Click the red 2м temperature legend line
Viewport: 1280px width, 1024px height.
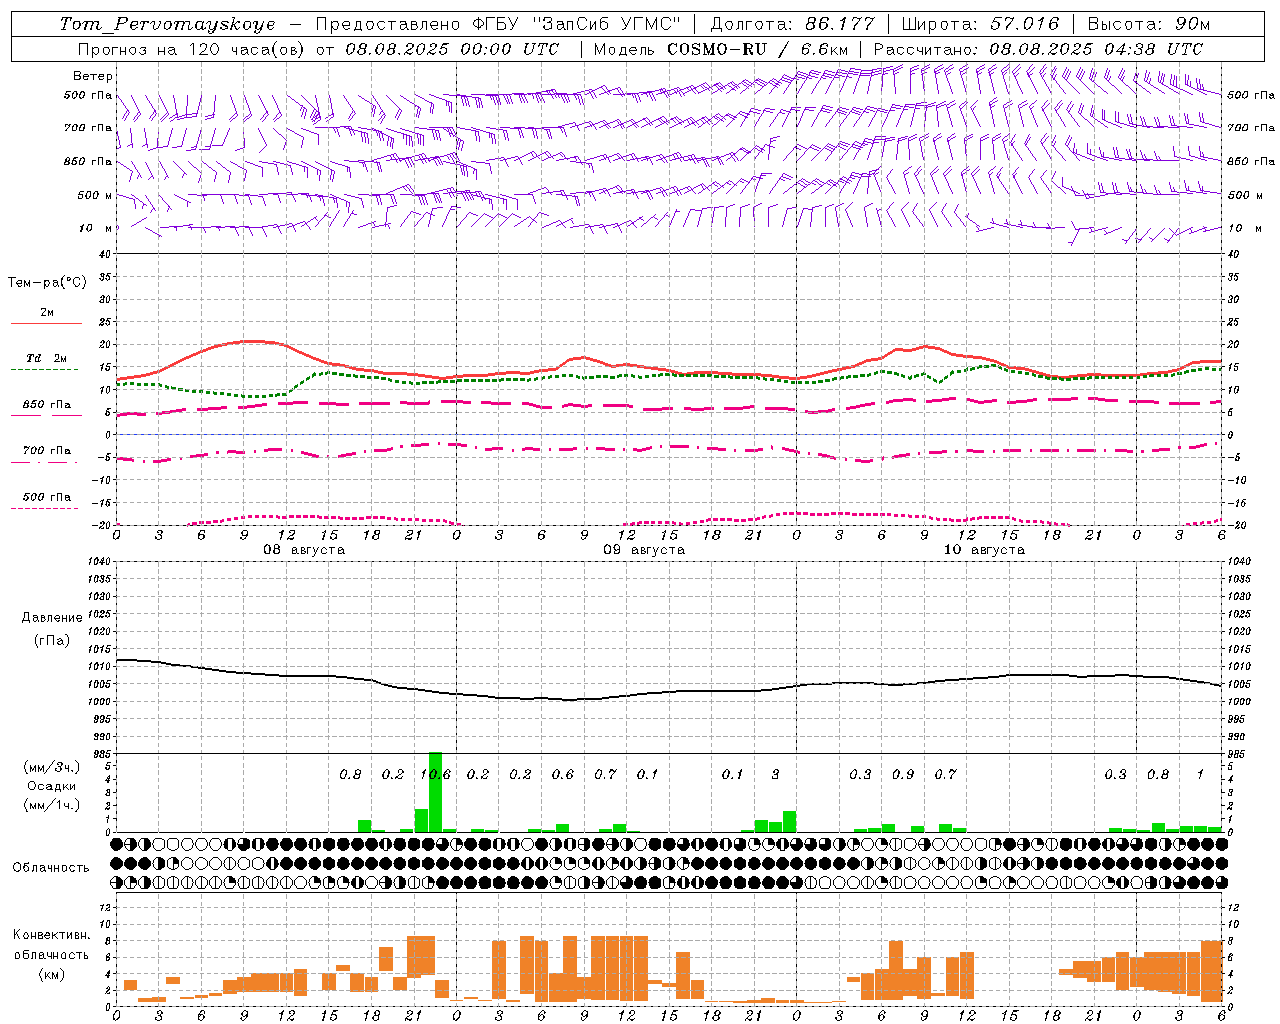click(46, 323)
